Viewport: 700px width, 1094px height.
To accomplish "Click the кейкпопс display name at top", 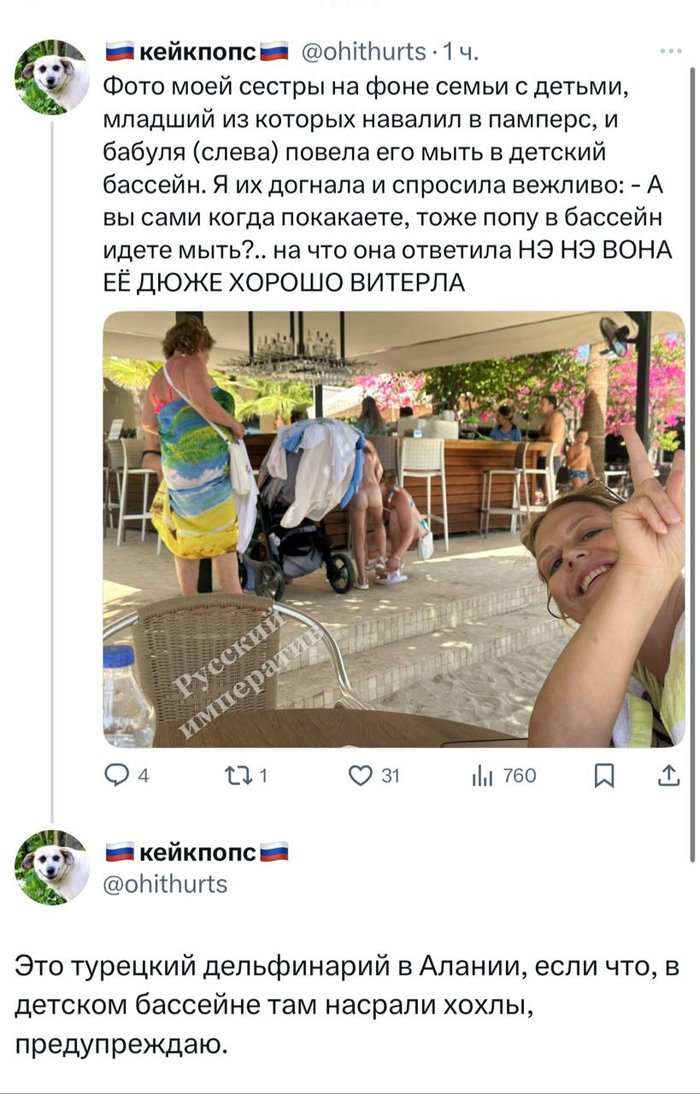I will pyautogui.click(x=197, y=52).
